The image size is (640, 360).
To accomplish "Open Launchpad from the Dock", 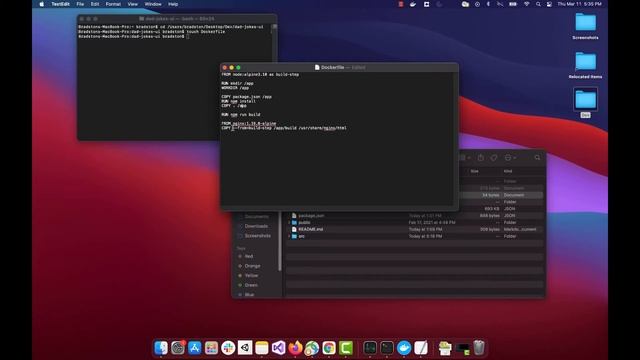I will pyautogui.click(x=211, y=348).
